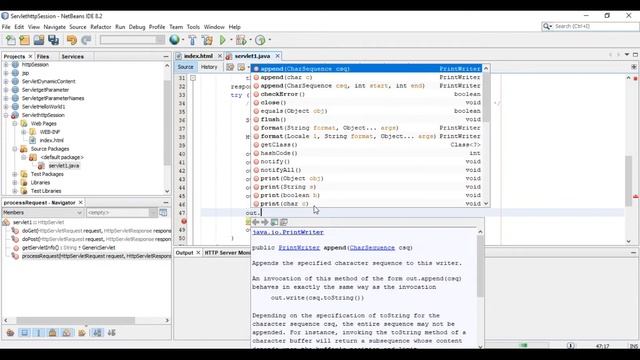Minimize the Projects panel
Screen dimensions: 640x360
[166, 56]
